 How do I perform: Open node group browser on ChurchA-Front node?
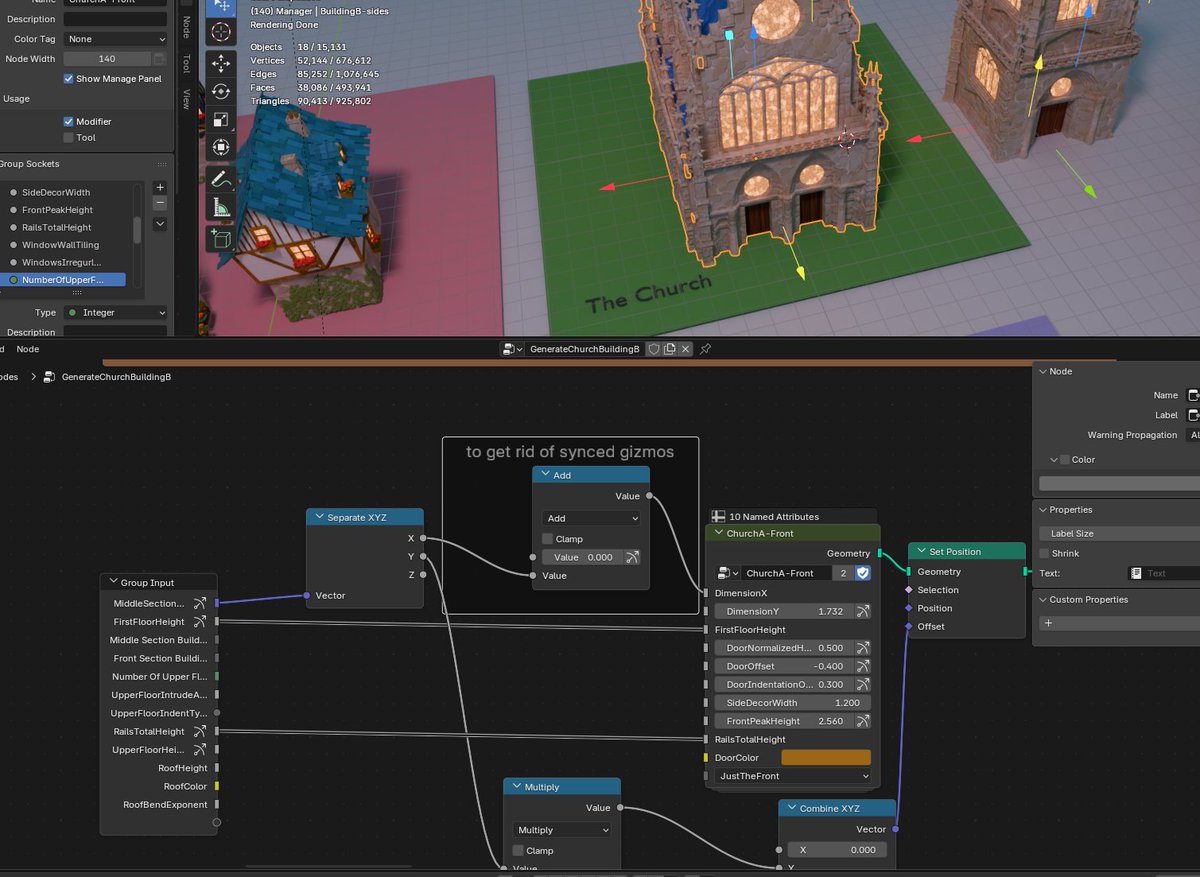727,573
